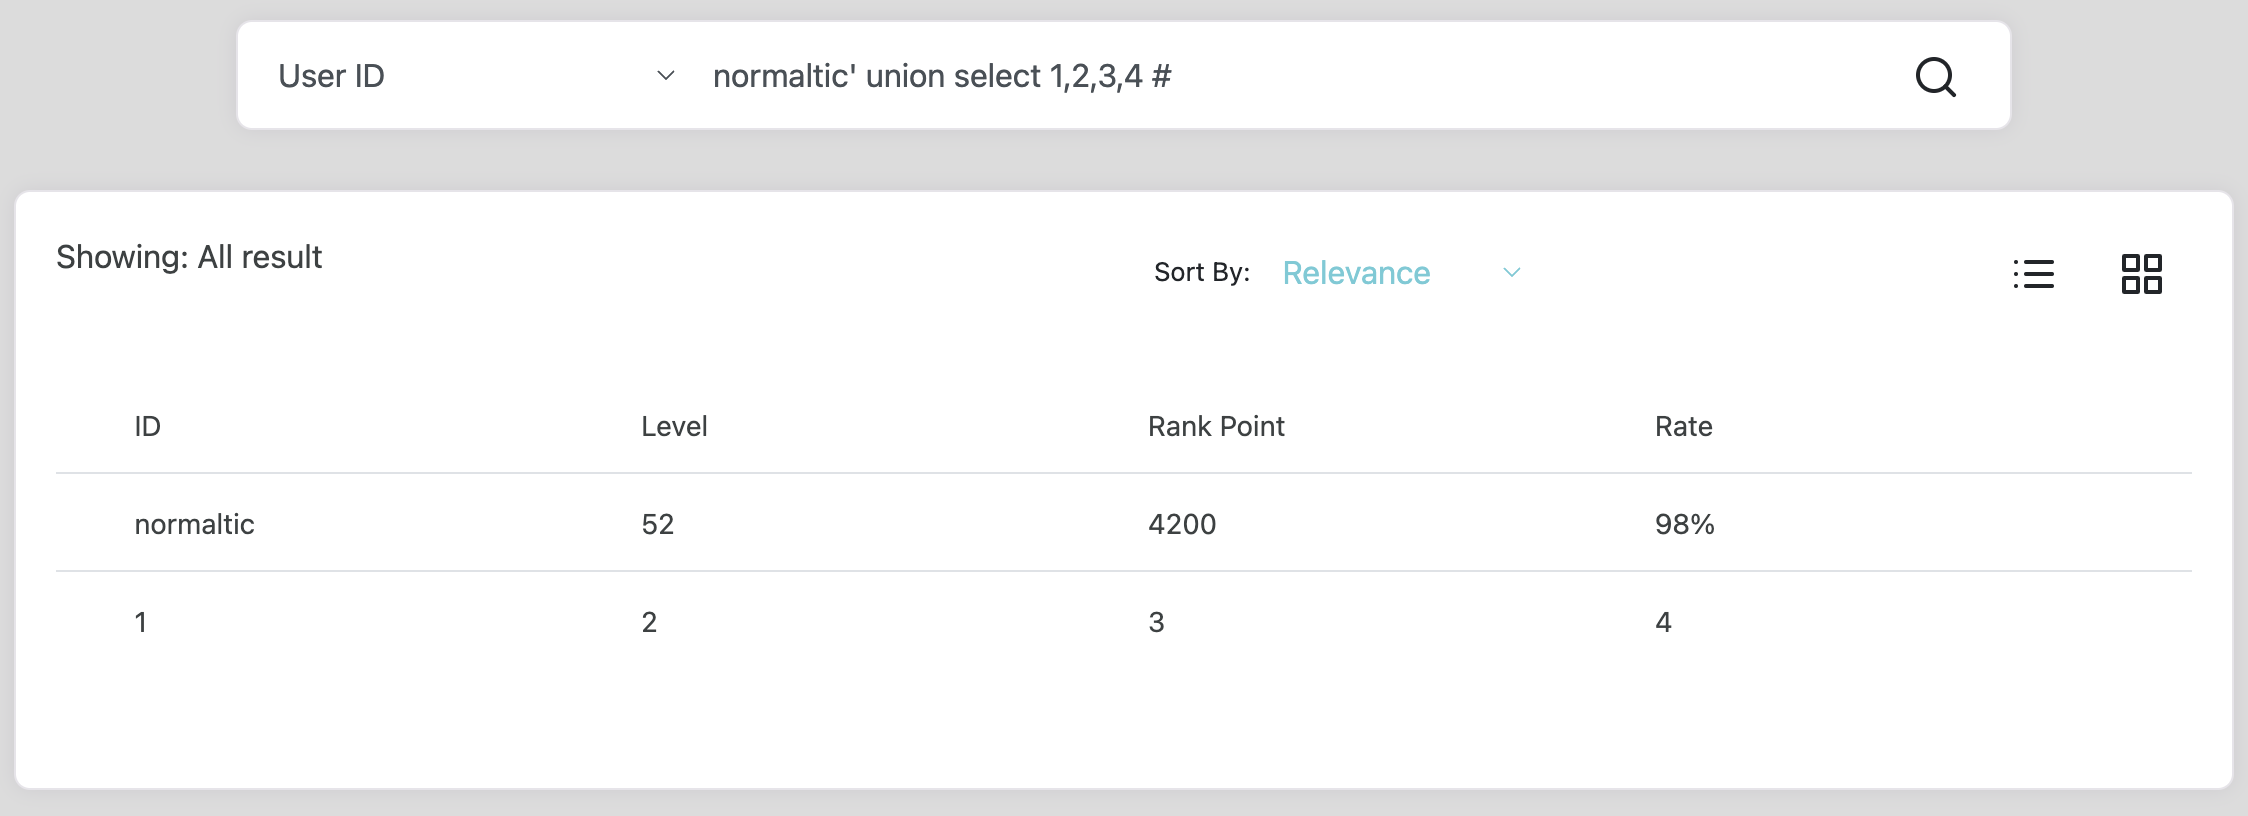This screenshot has height=816, width=2248.
Task: Click the 98% rate cell
Action: click(1684, 524)
